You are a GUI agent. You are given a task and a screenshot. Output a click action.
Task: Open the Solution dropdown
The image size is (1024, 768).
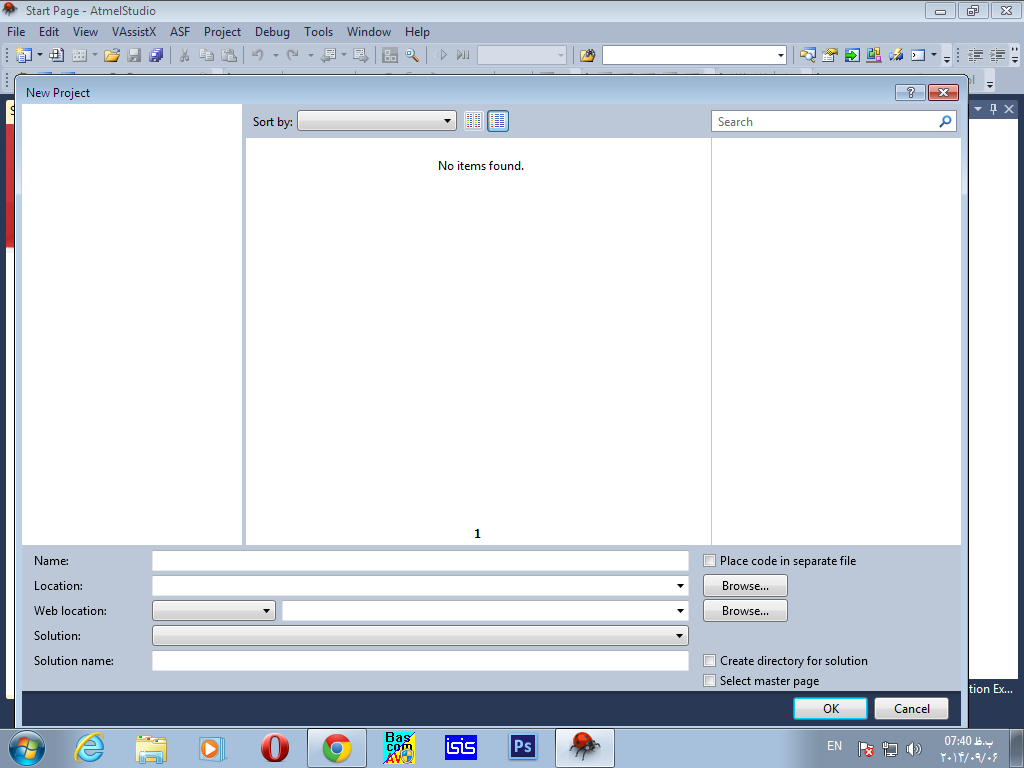pos(420,635)
